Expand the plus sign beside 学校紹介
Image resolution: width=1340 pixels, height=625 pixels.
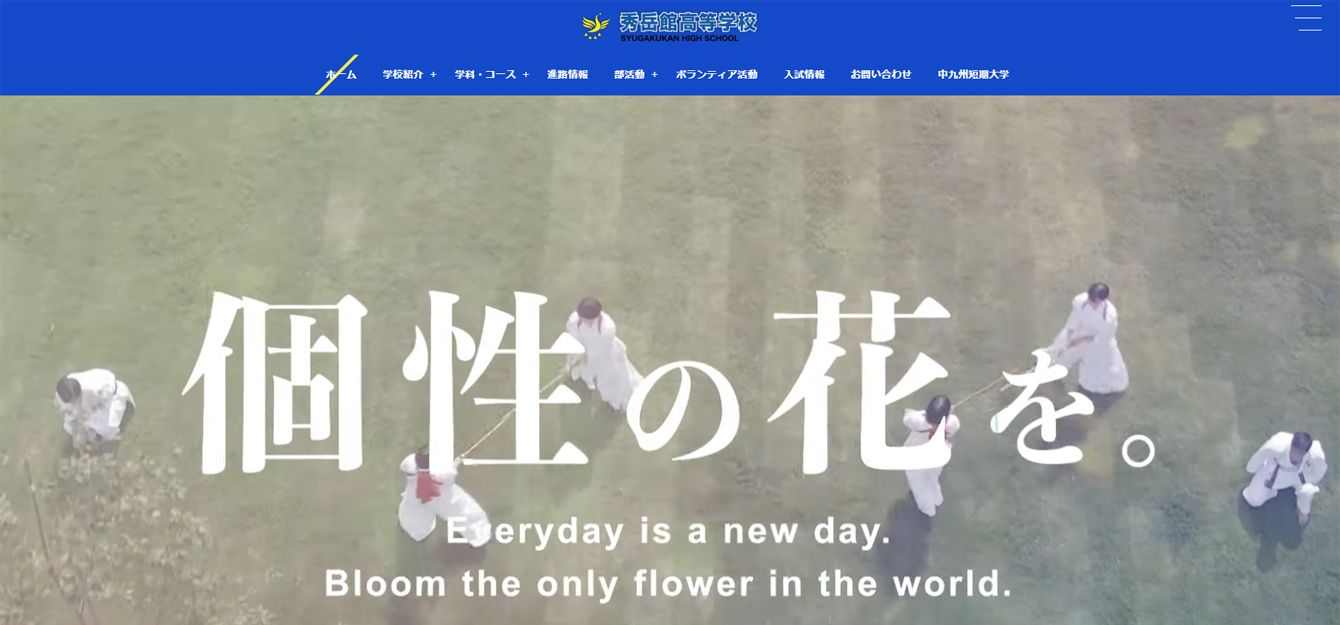[434, 75]
